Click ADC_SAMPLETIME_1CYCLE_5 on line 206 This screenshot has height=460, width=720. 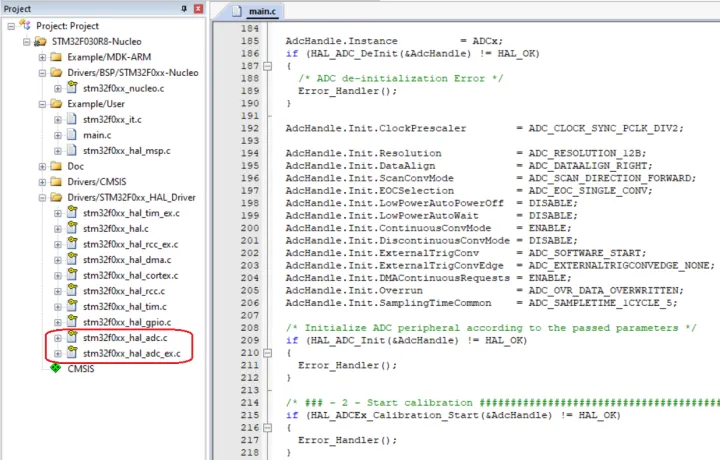tap(600, 303)
